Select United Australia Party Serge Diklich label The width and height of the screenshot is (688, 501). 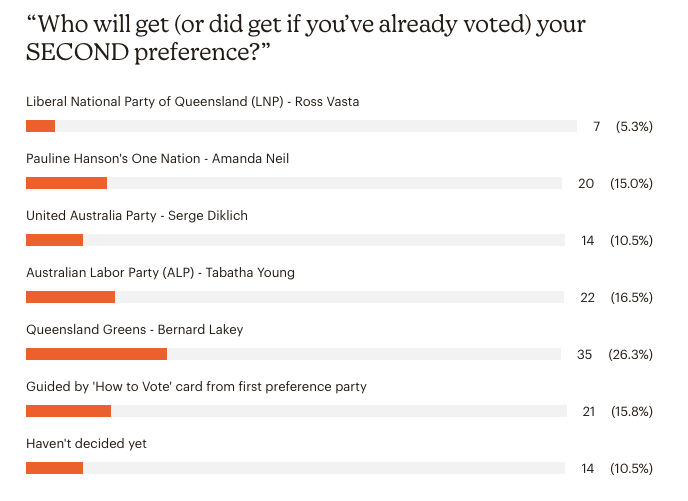point(137,216)
